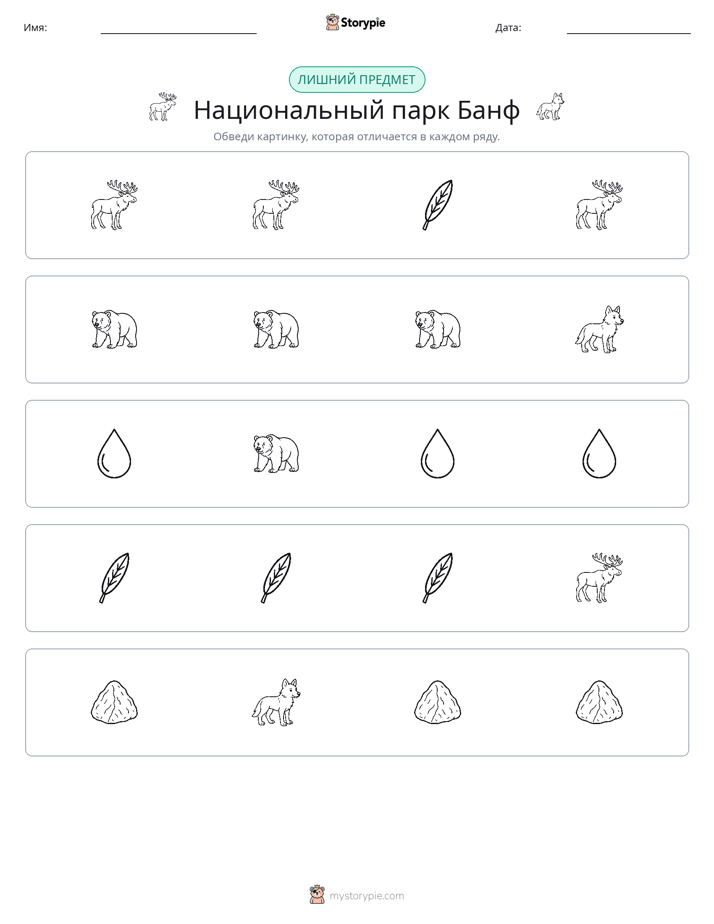Select the moose in the leaf row
This screenshot has width=714, height=924.
click(x=599, y=578)
